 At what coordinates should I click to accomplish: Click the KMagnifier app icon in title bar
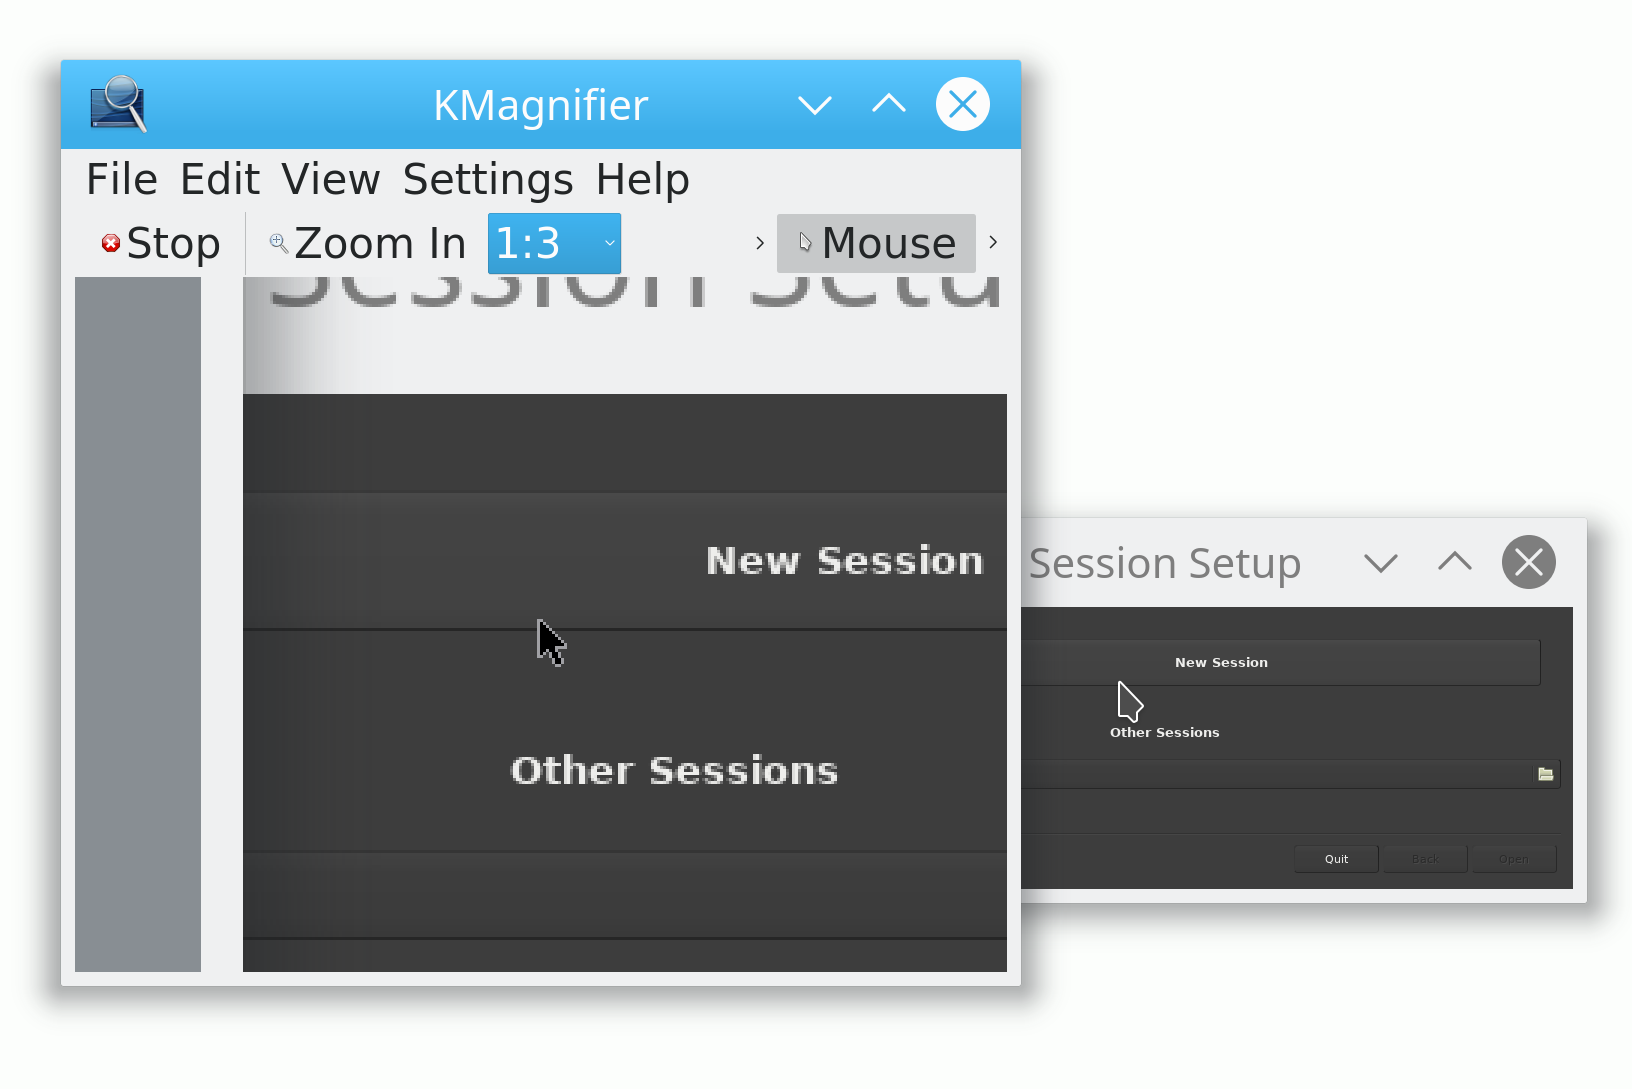tap(118, 104)
